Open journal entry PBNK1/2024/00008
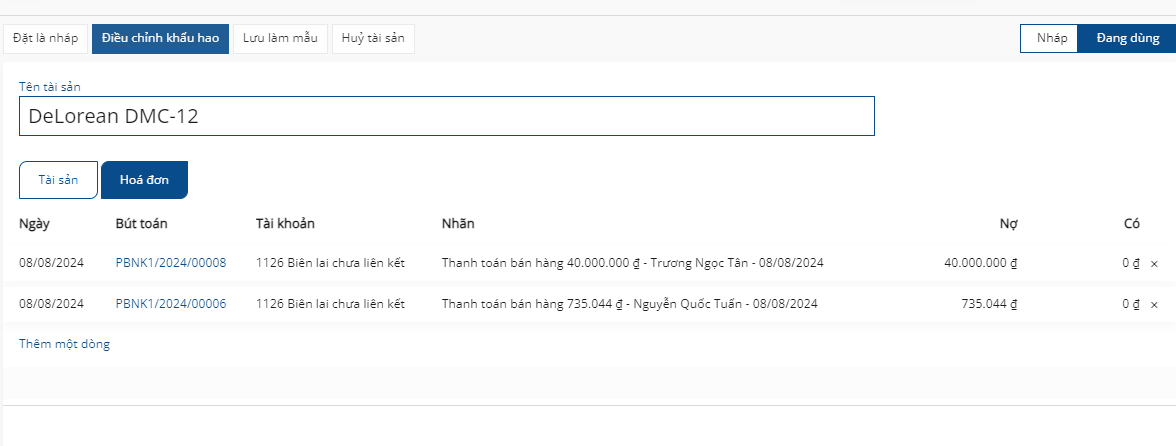The image size is (1176, 446). tap(171, 263)
